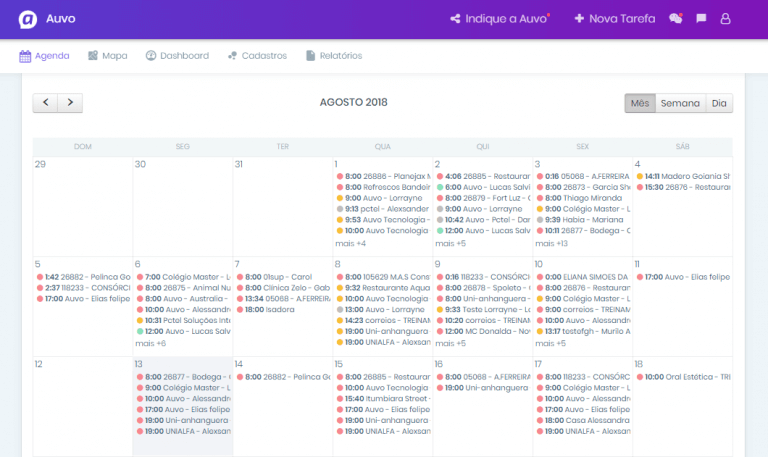The width and height of the screenshot is (768, 457).
Task: Open the Cadastros menu
Action: click(257, 56)
